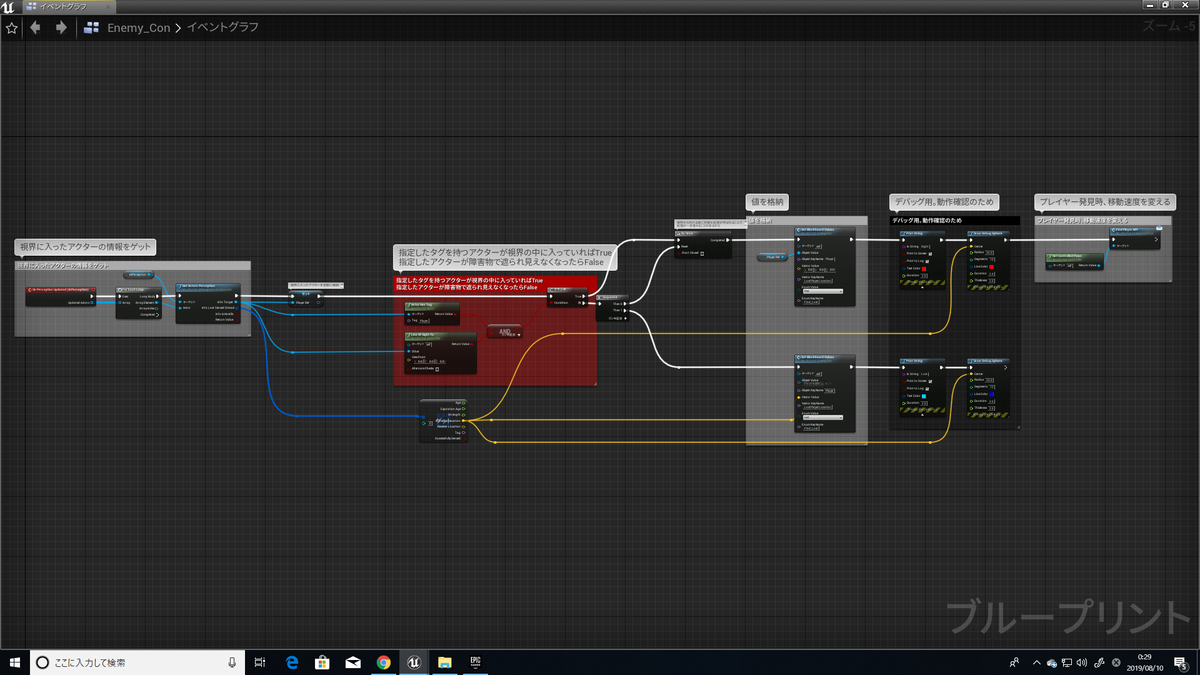Image resolution: width=1200 pixels, height=675 pixels.
Task: Open the Mail app from the taskbar
Action: tap(353, 662)
